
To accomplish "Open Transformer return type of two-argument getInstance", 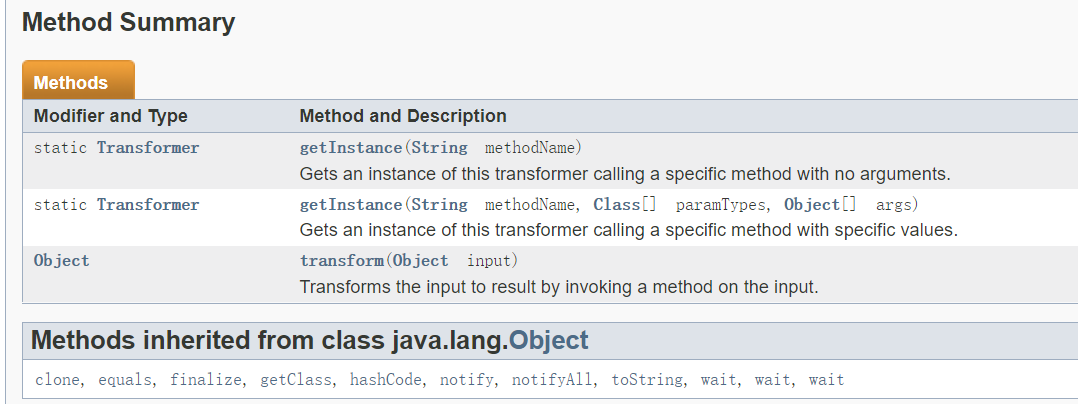I will [147, 205].
